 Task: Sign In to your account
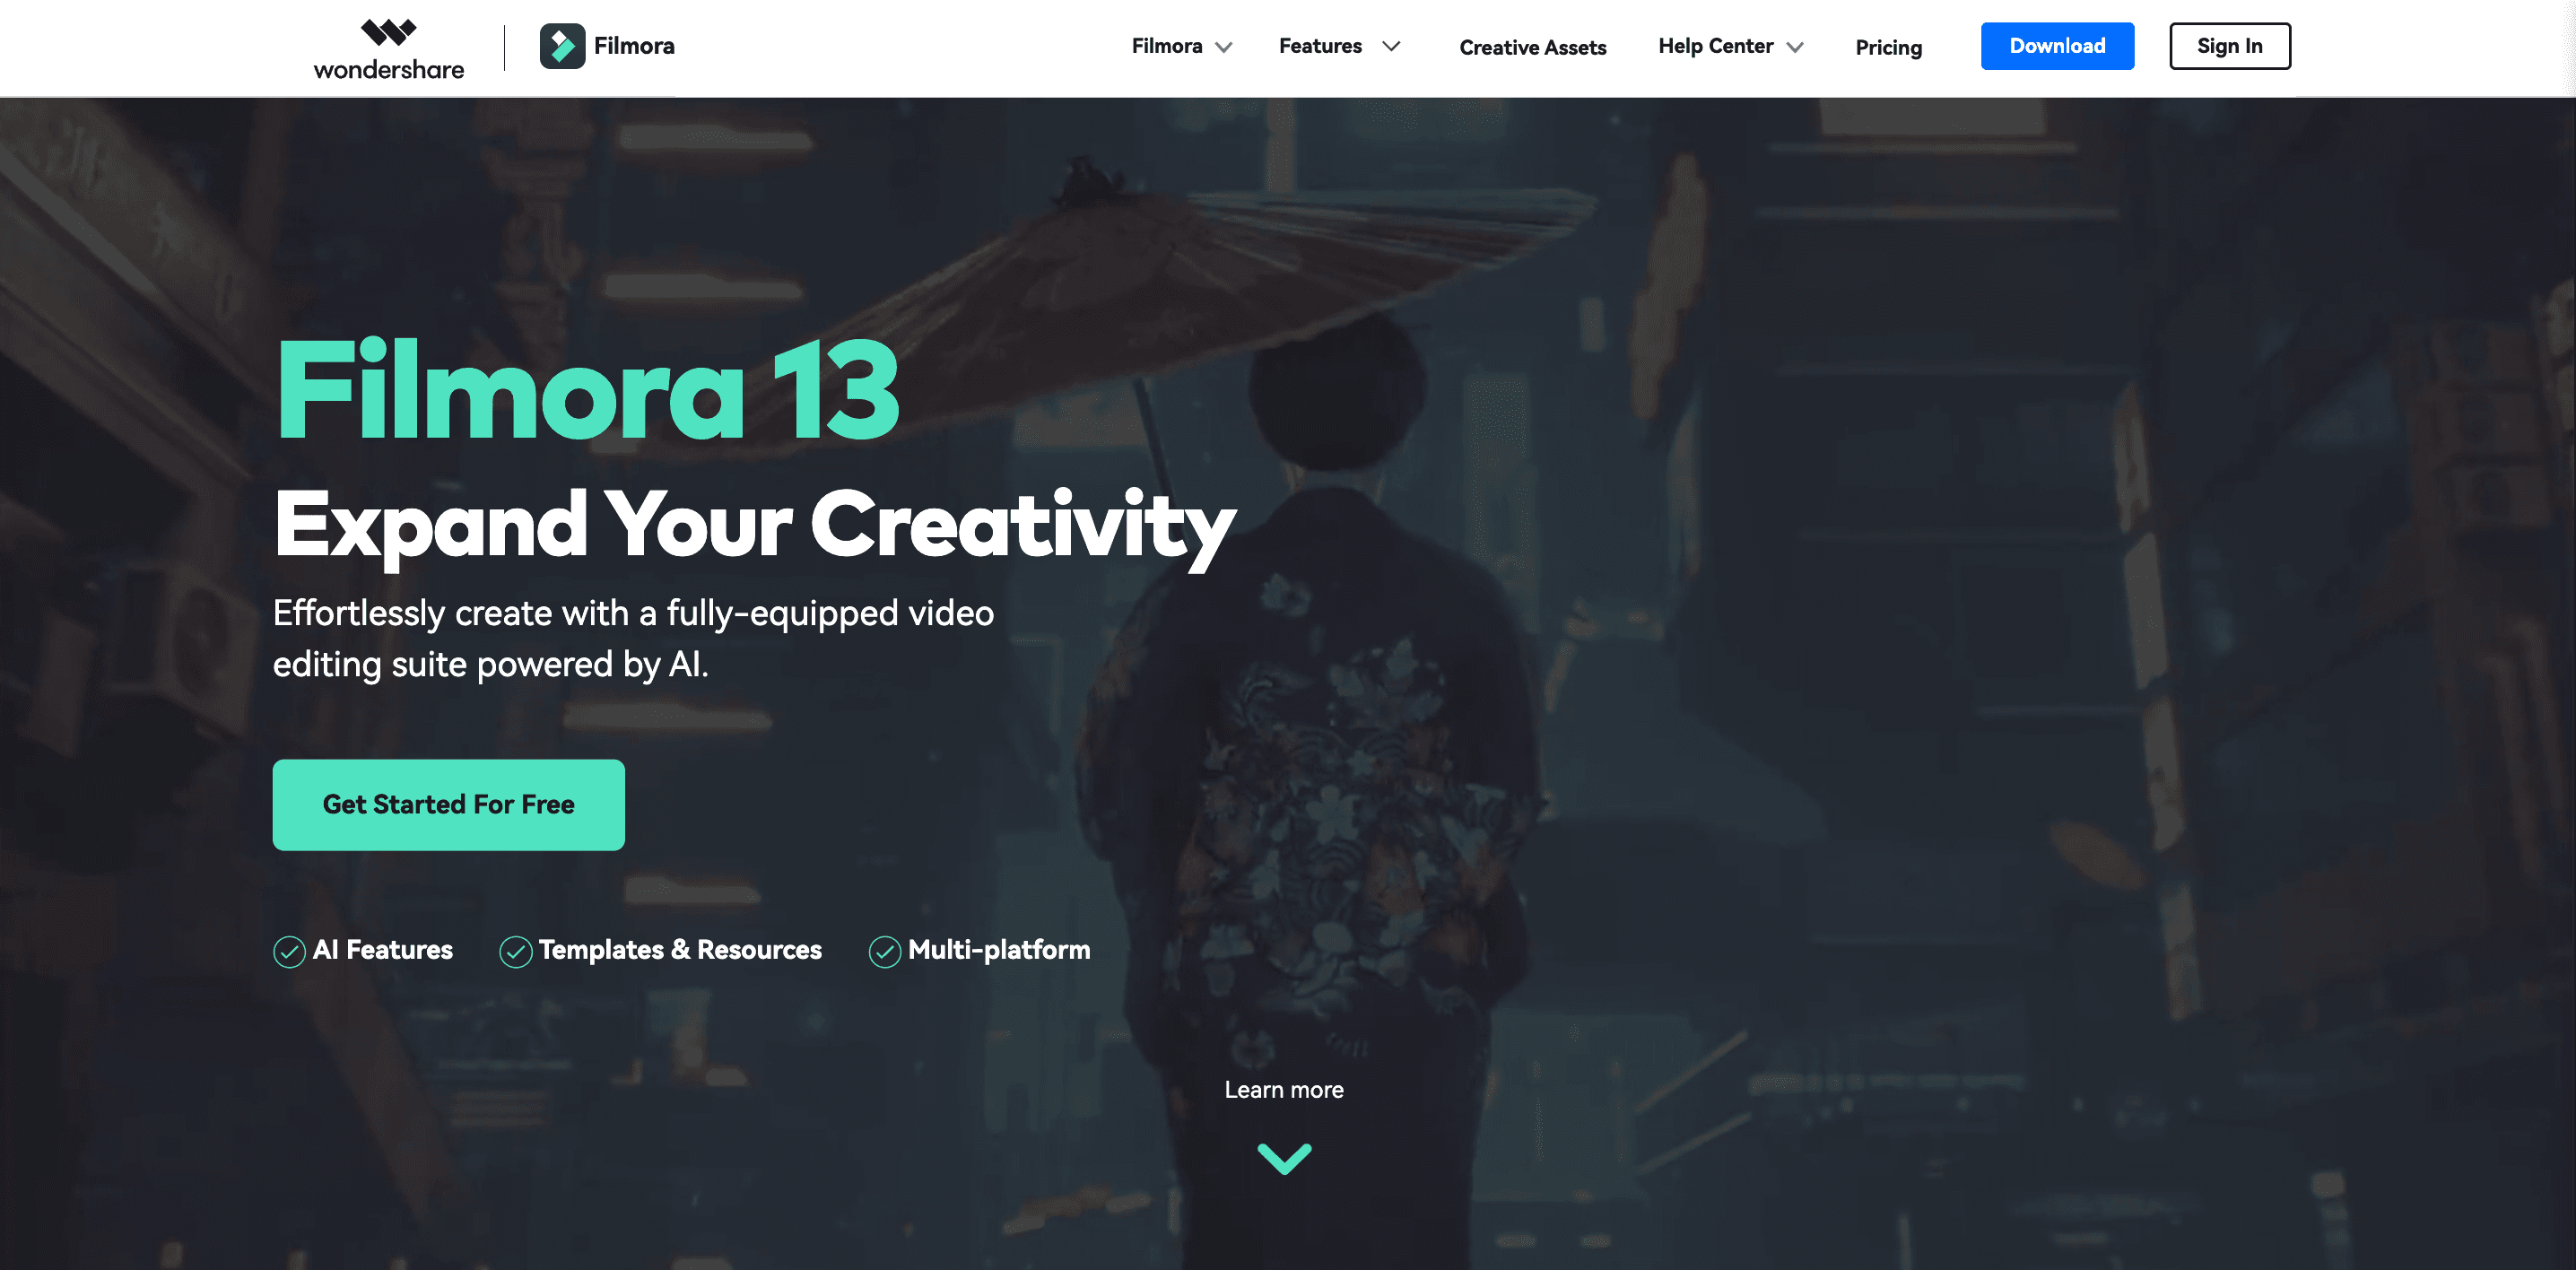point(2230,44)
